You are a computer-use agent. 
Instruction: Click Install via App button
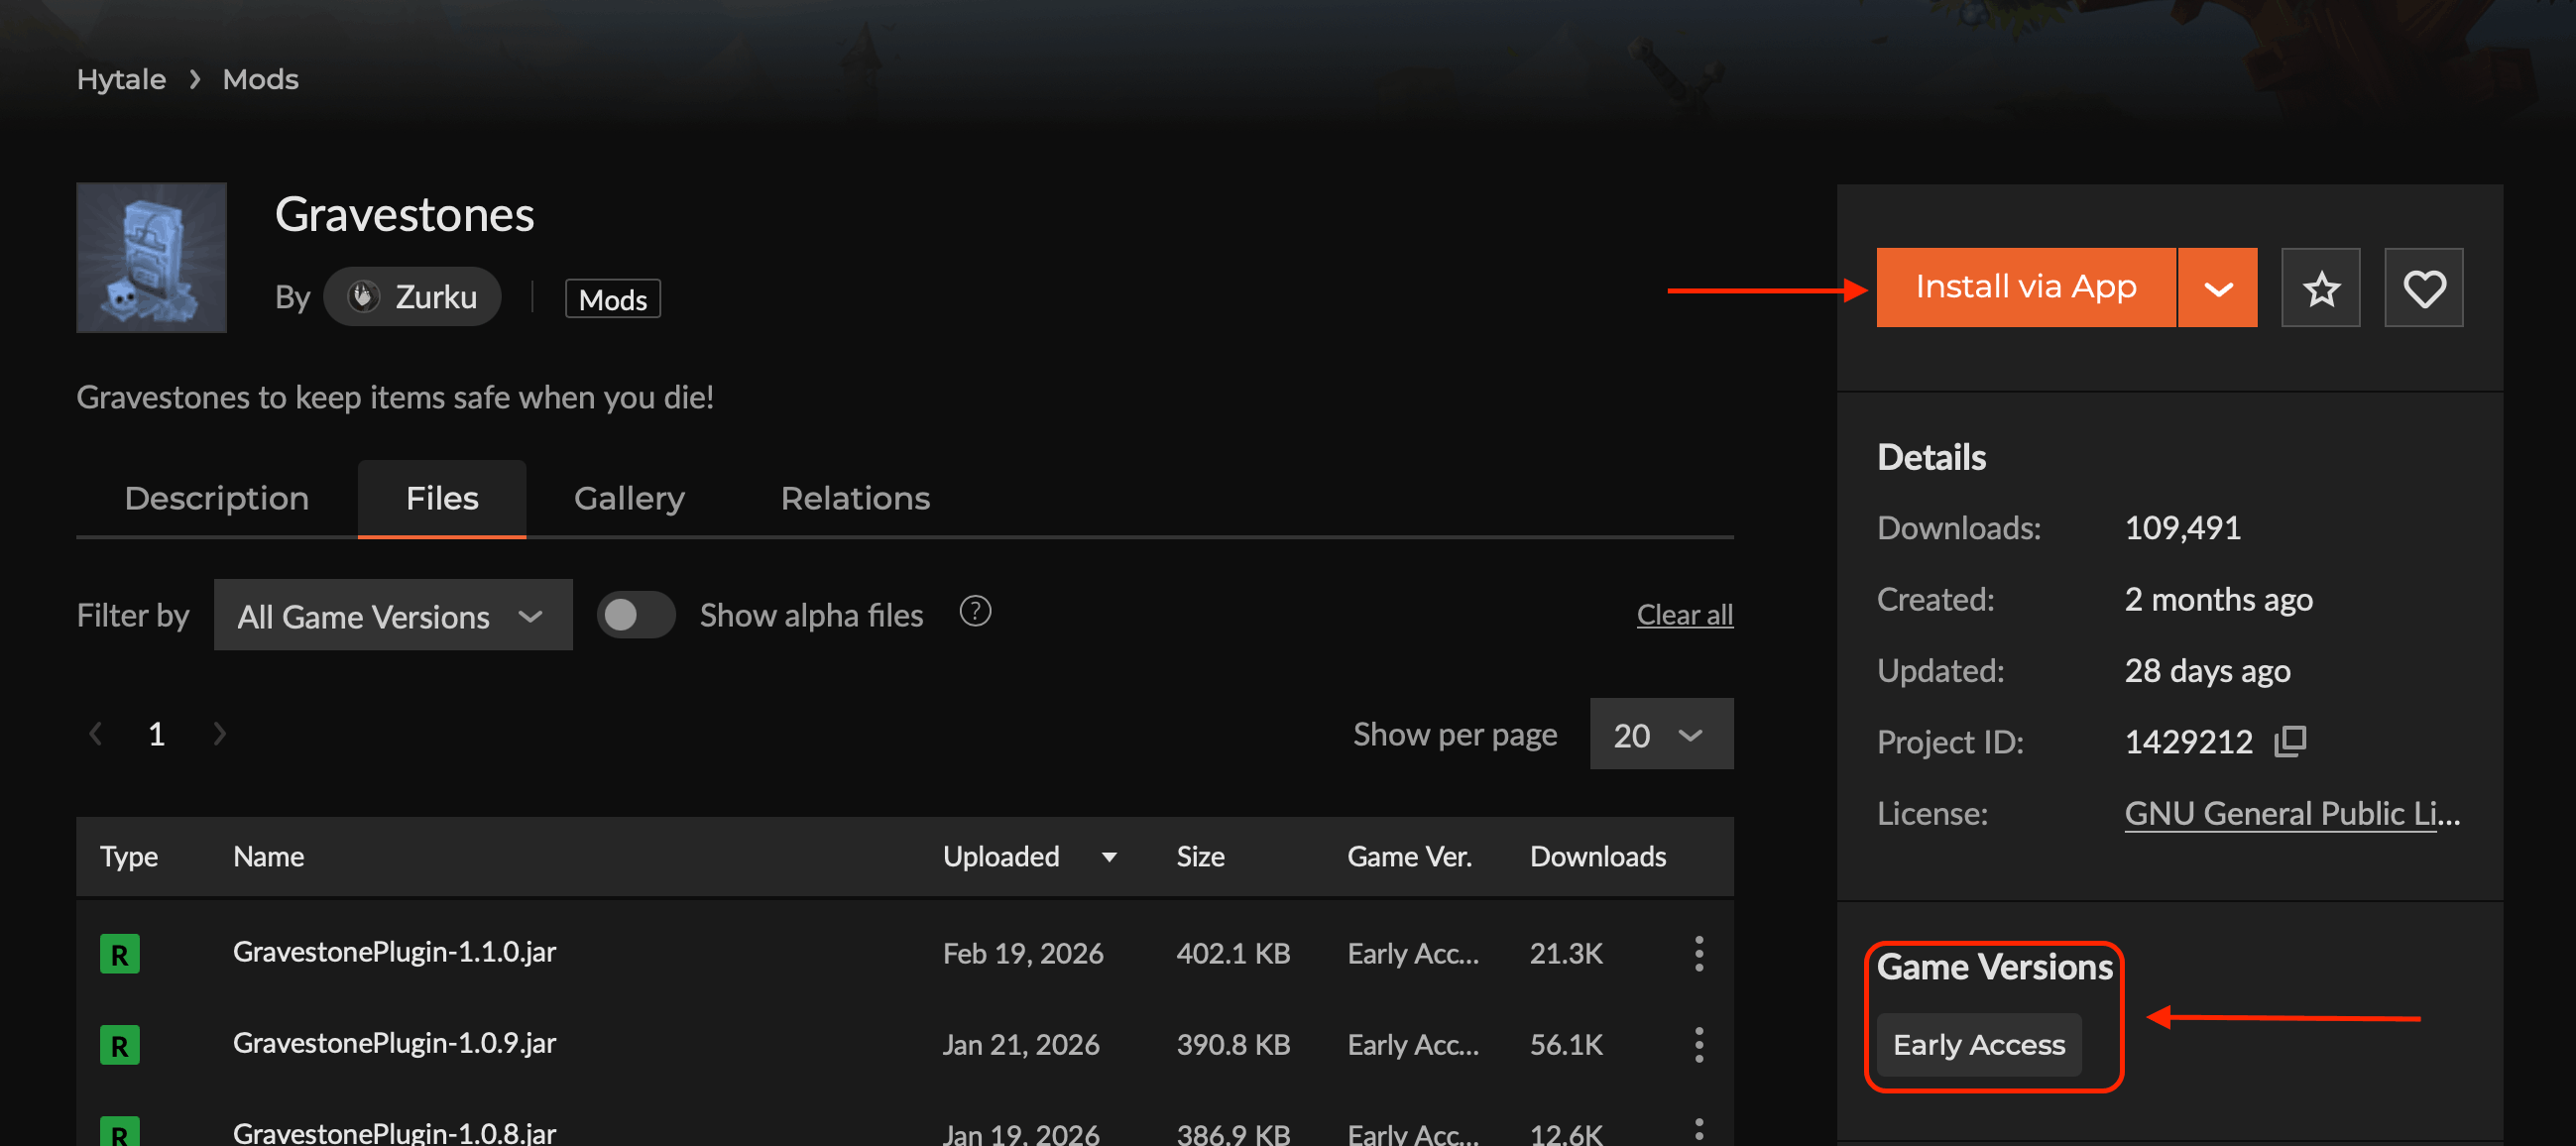(x=2025, y=288)
